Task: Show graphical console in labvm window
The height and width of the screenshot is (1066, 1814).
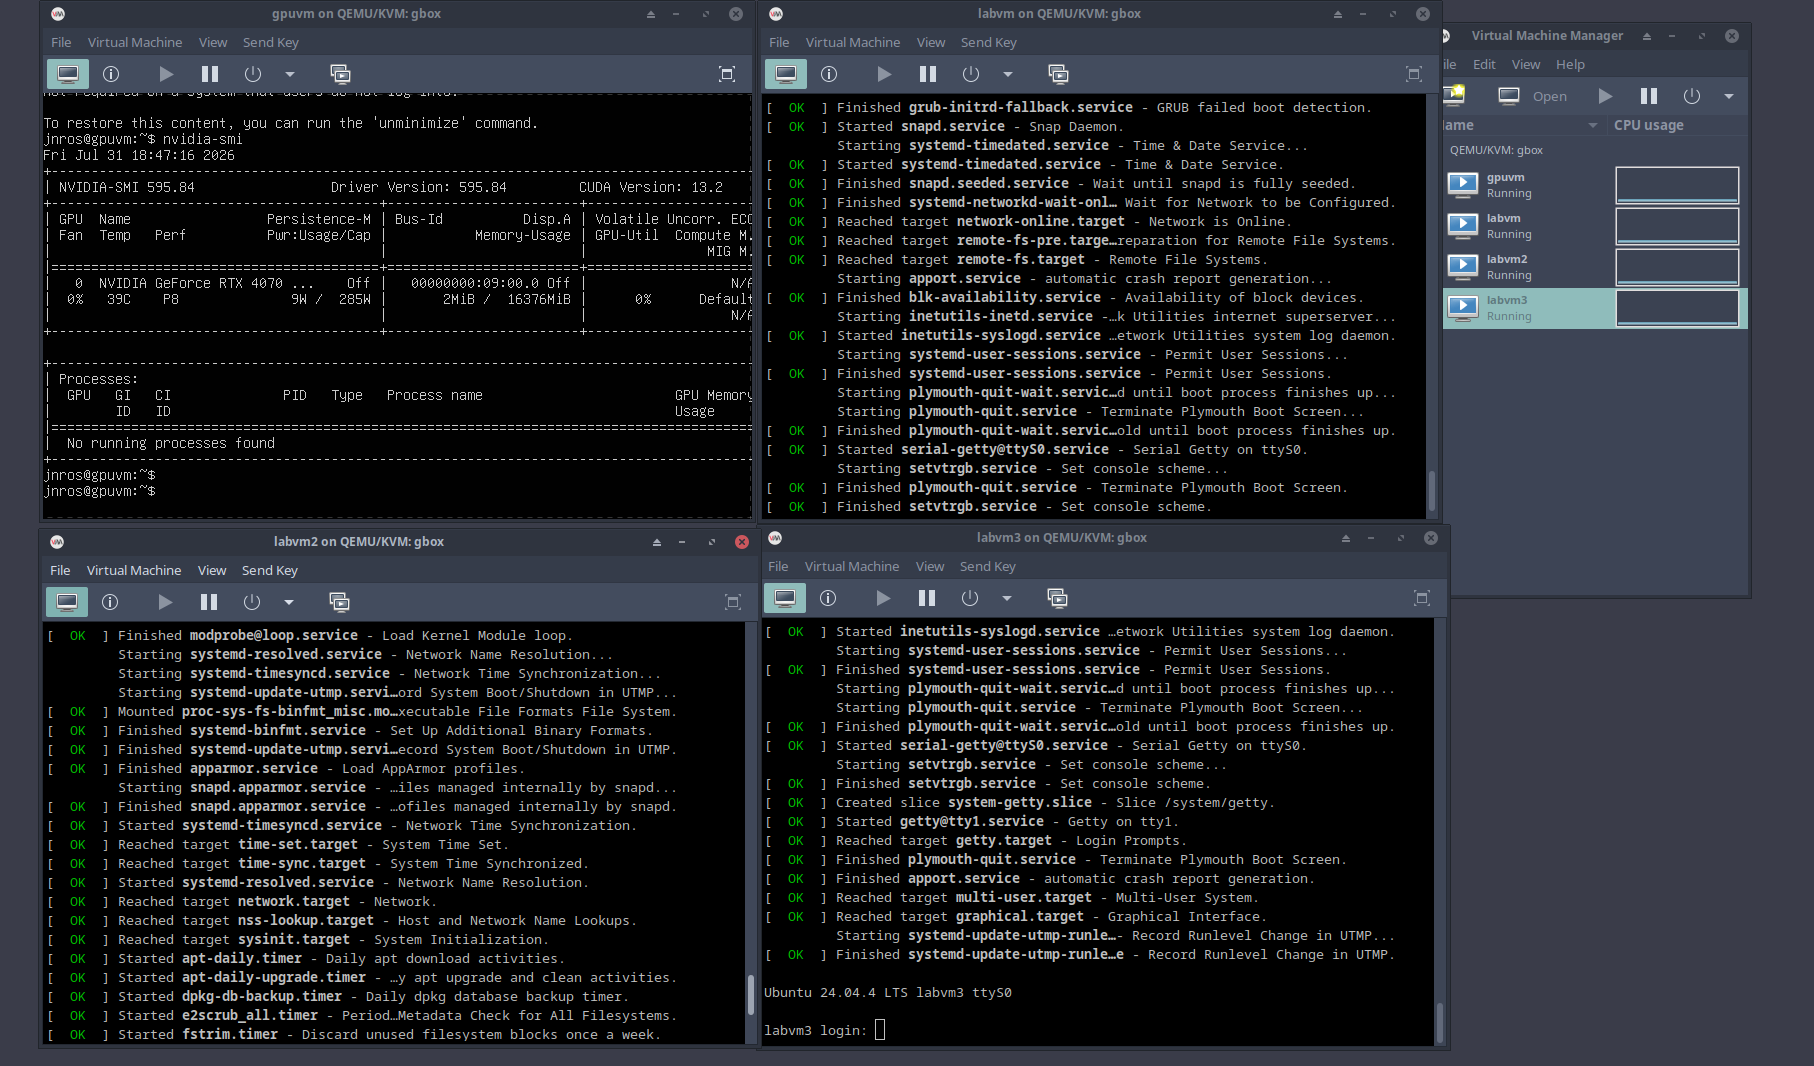Action: [x=786, y=74]
